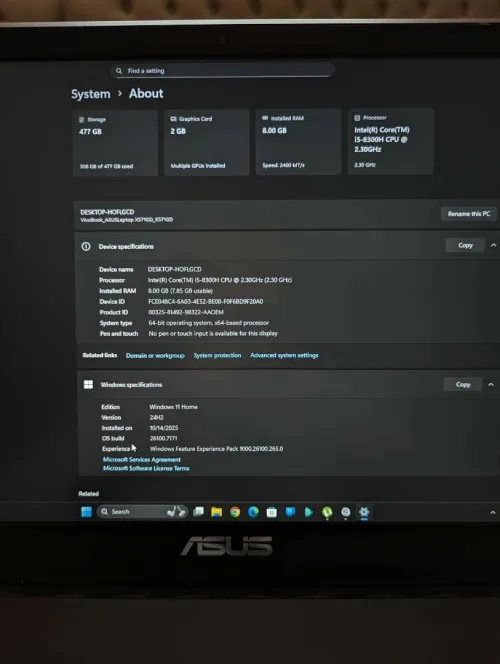
Task: Open Task View from the taskbar
Action: coord(198,512)
